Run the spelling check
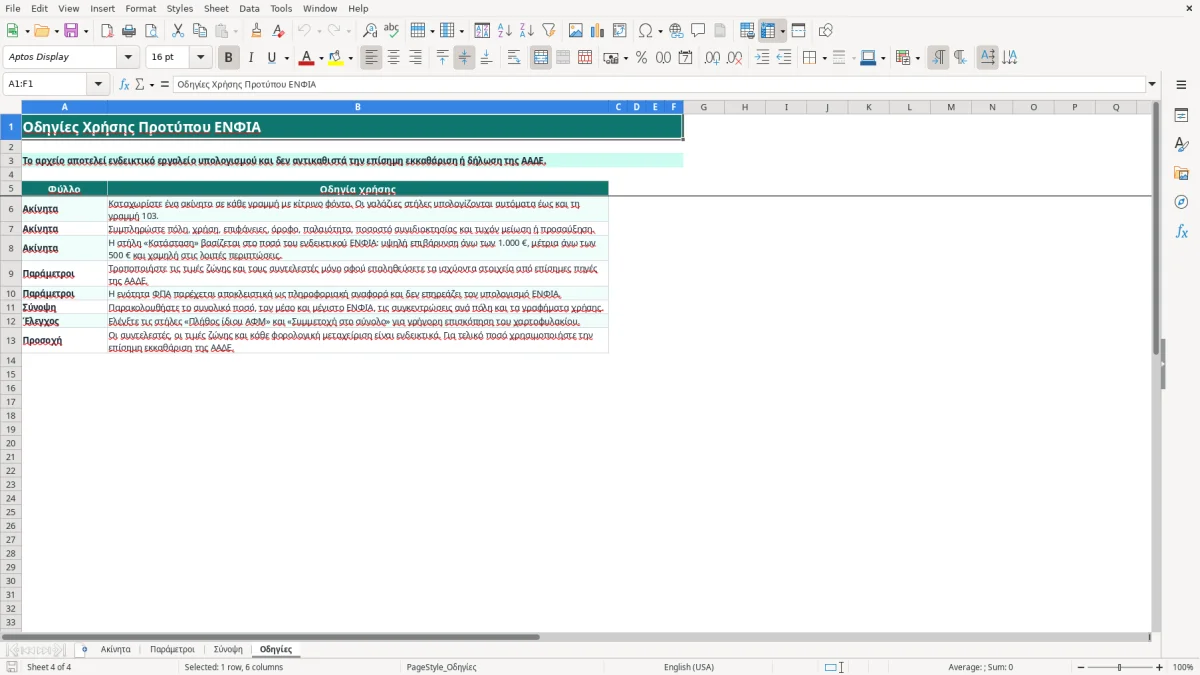Viewport: 1200px width, 675px height. (392, 31)
